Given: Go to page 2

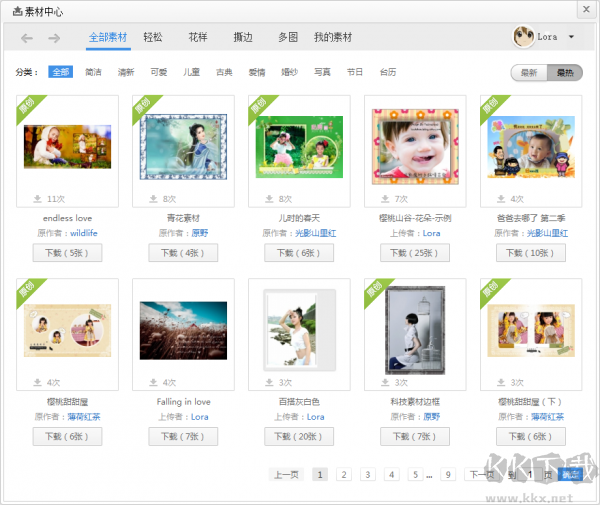Looking at the screenshot, I should pos(344,475).
